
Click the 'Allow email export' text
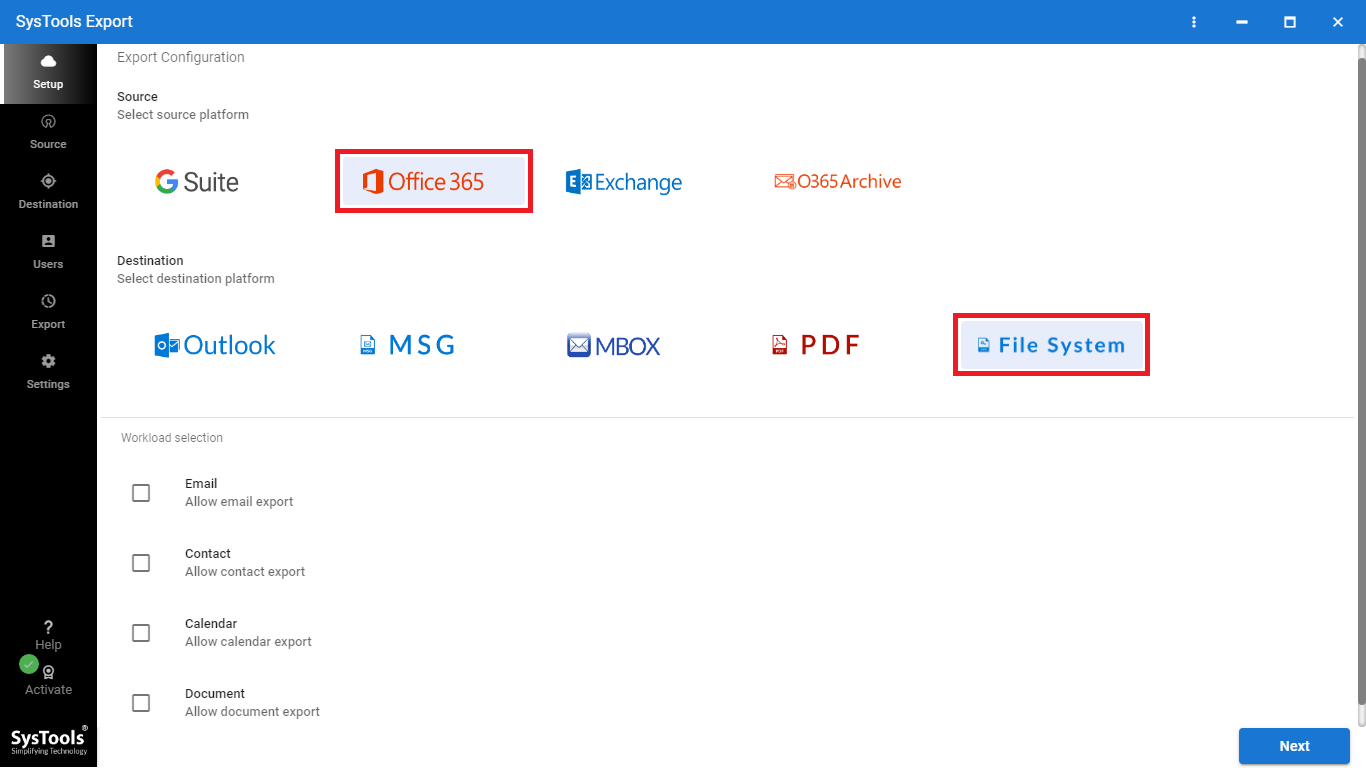click(x=239, y=502)
